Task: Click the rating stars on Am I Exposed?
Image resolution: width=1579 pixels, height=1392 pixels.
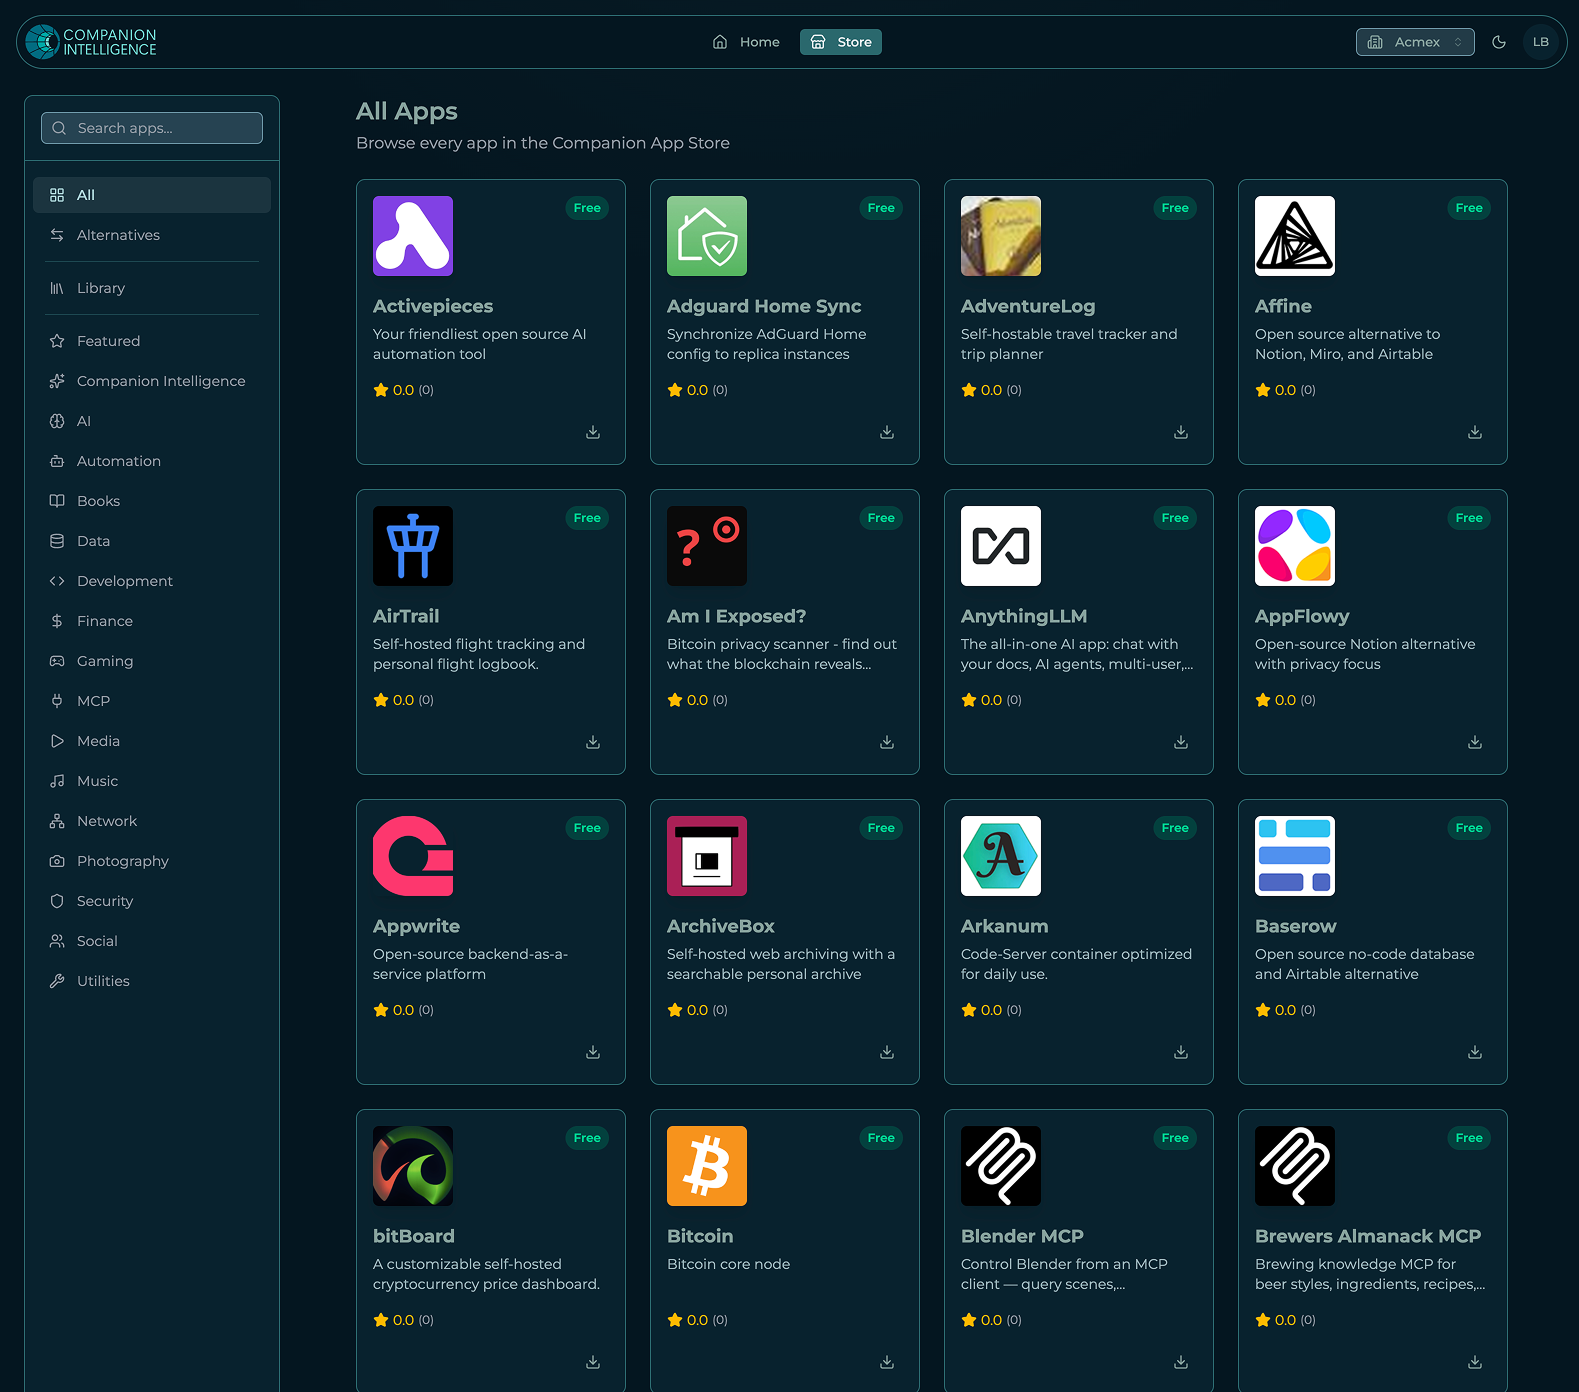Action: coord(697,700)
